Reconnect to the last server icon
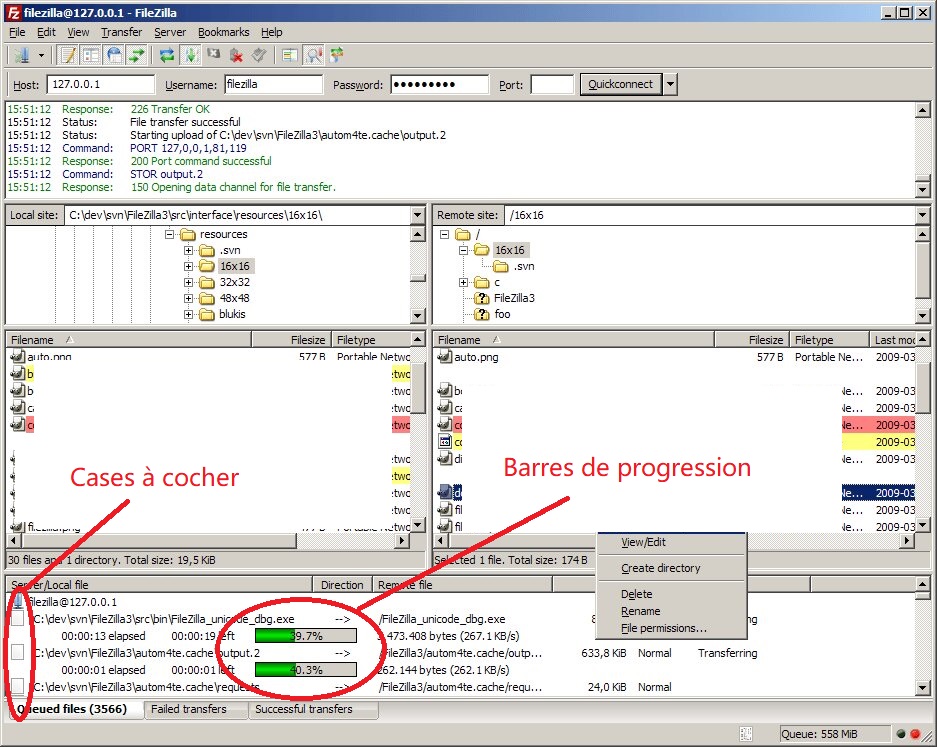This screenshot has height=747, width=937. coord(259,56)
